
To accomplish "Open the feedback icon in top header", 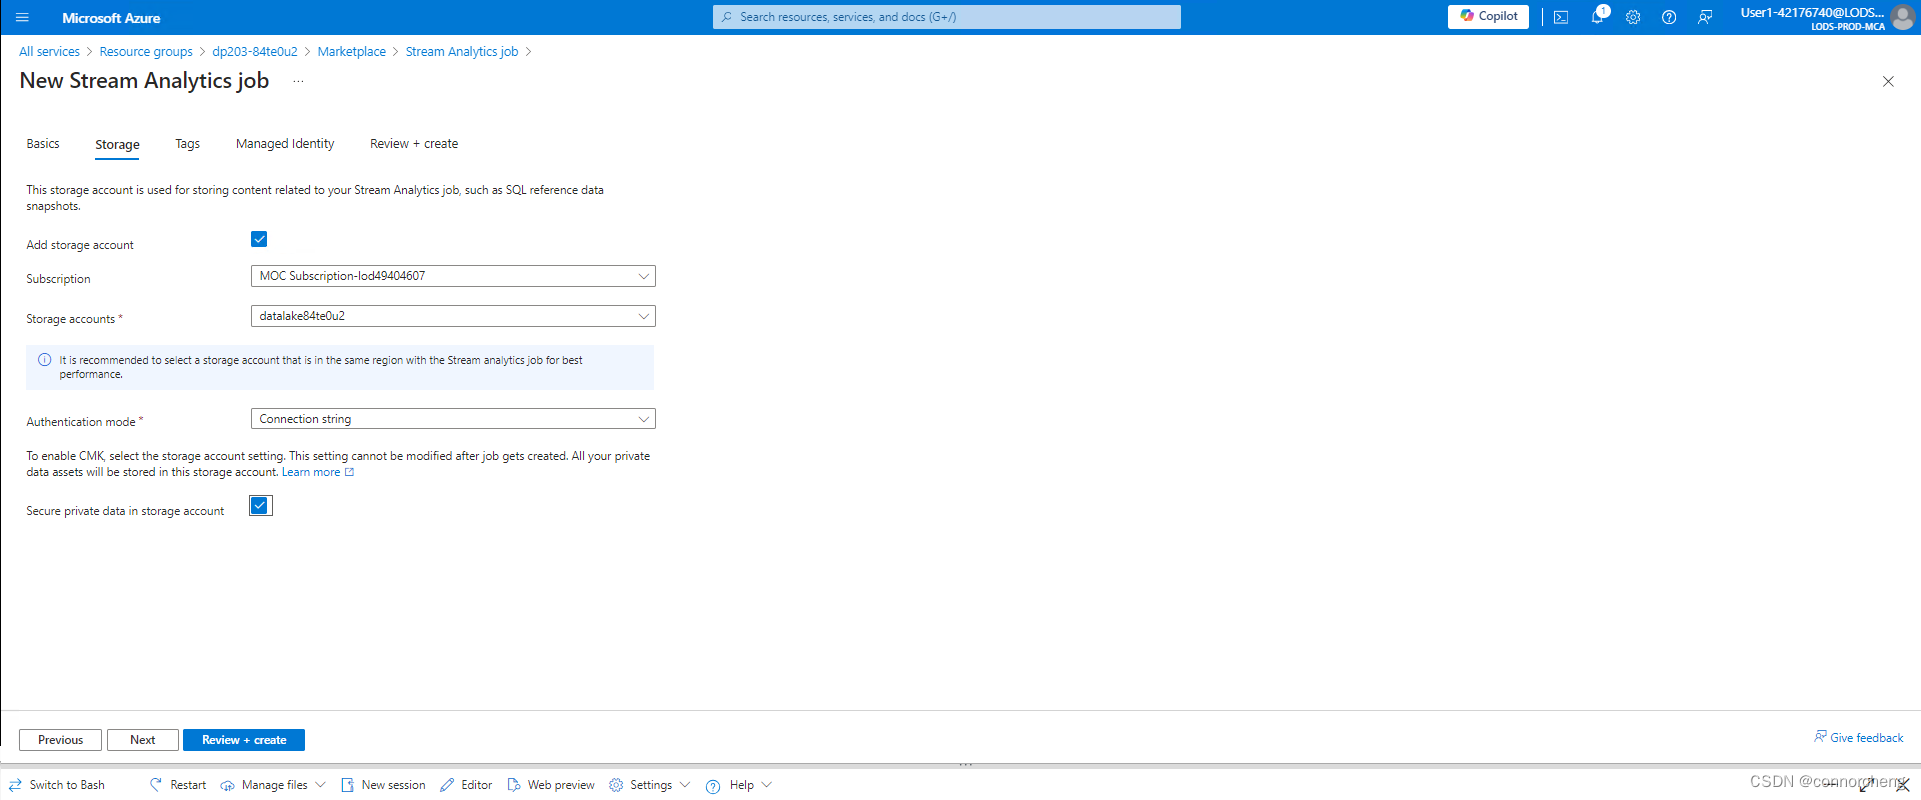I will click(1705, 17).
